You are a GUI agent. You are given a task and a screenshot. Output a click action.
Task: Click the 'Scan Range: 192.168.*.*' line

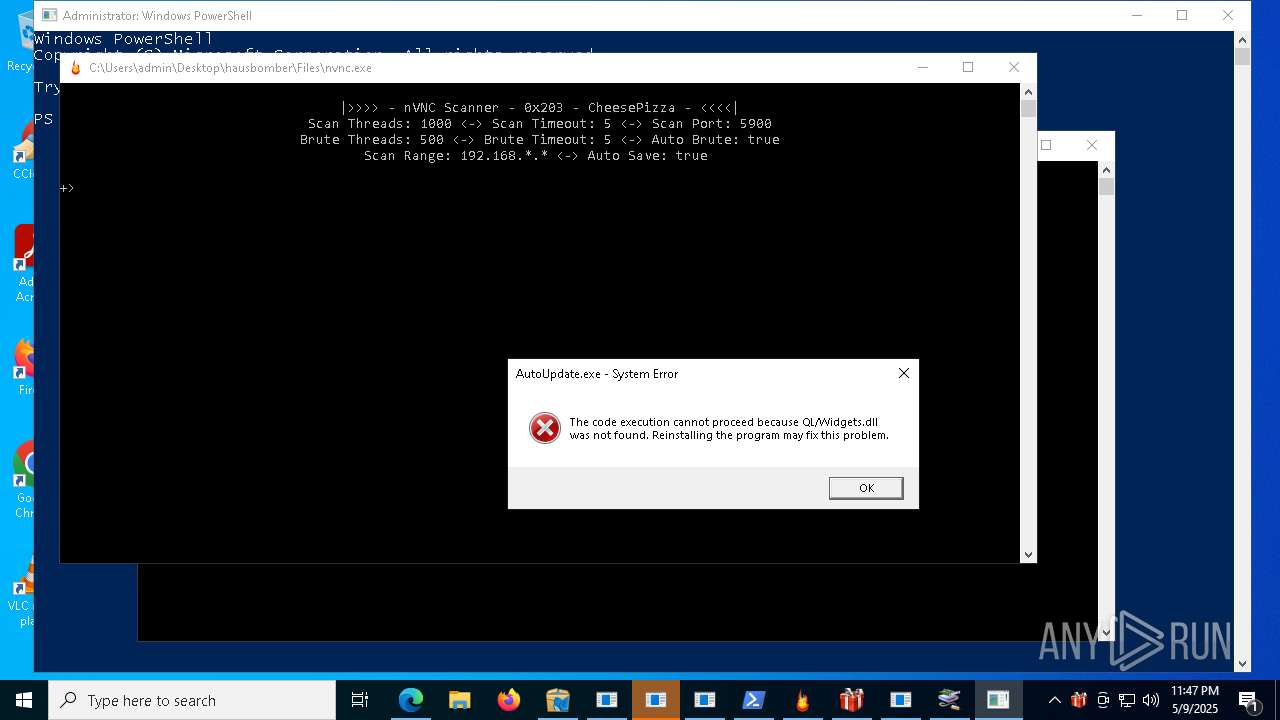pos(536,155)
